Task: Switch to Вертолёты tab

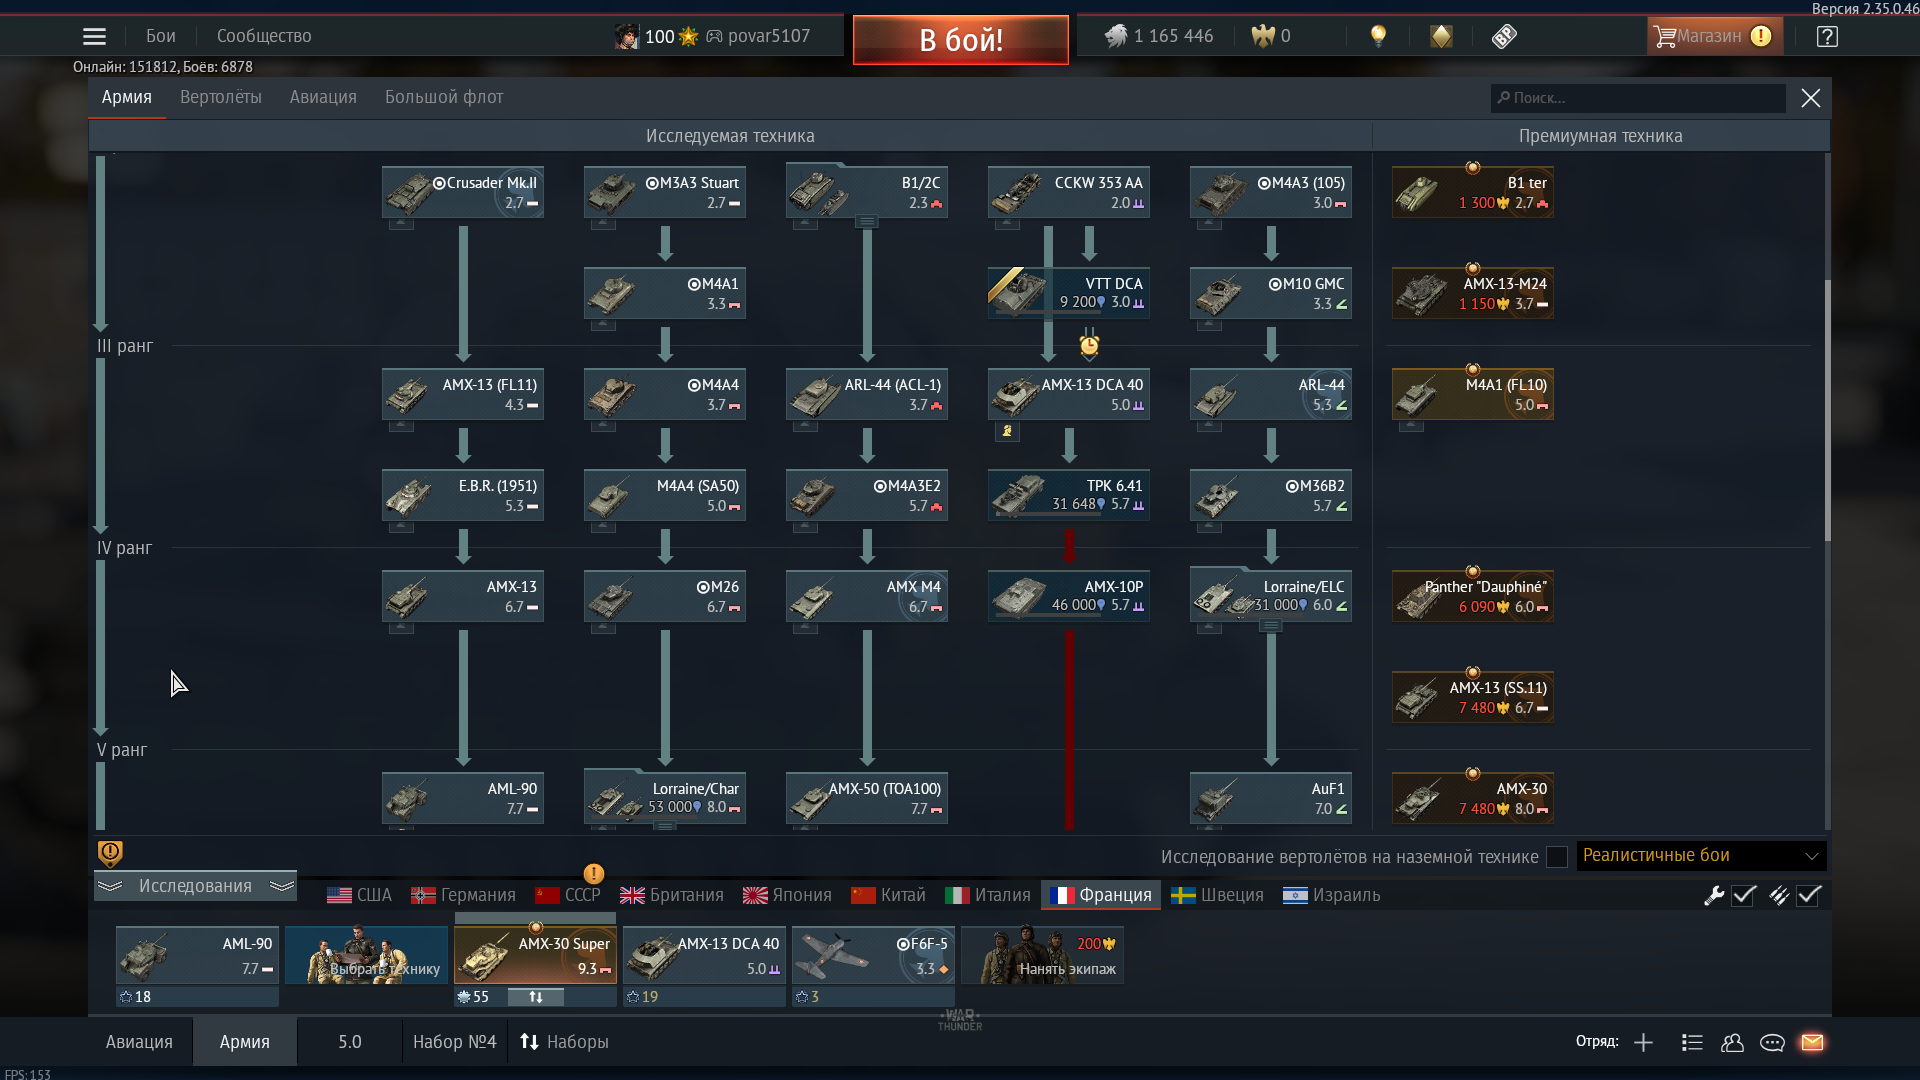Action: click(221, 97)
